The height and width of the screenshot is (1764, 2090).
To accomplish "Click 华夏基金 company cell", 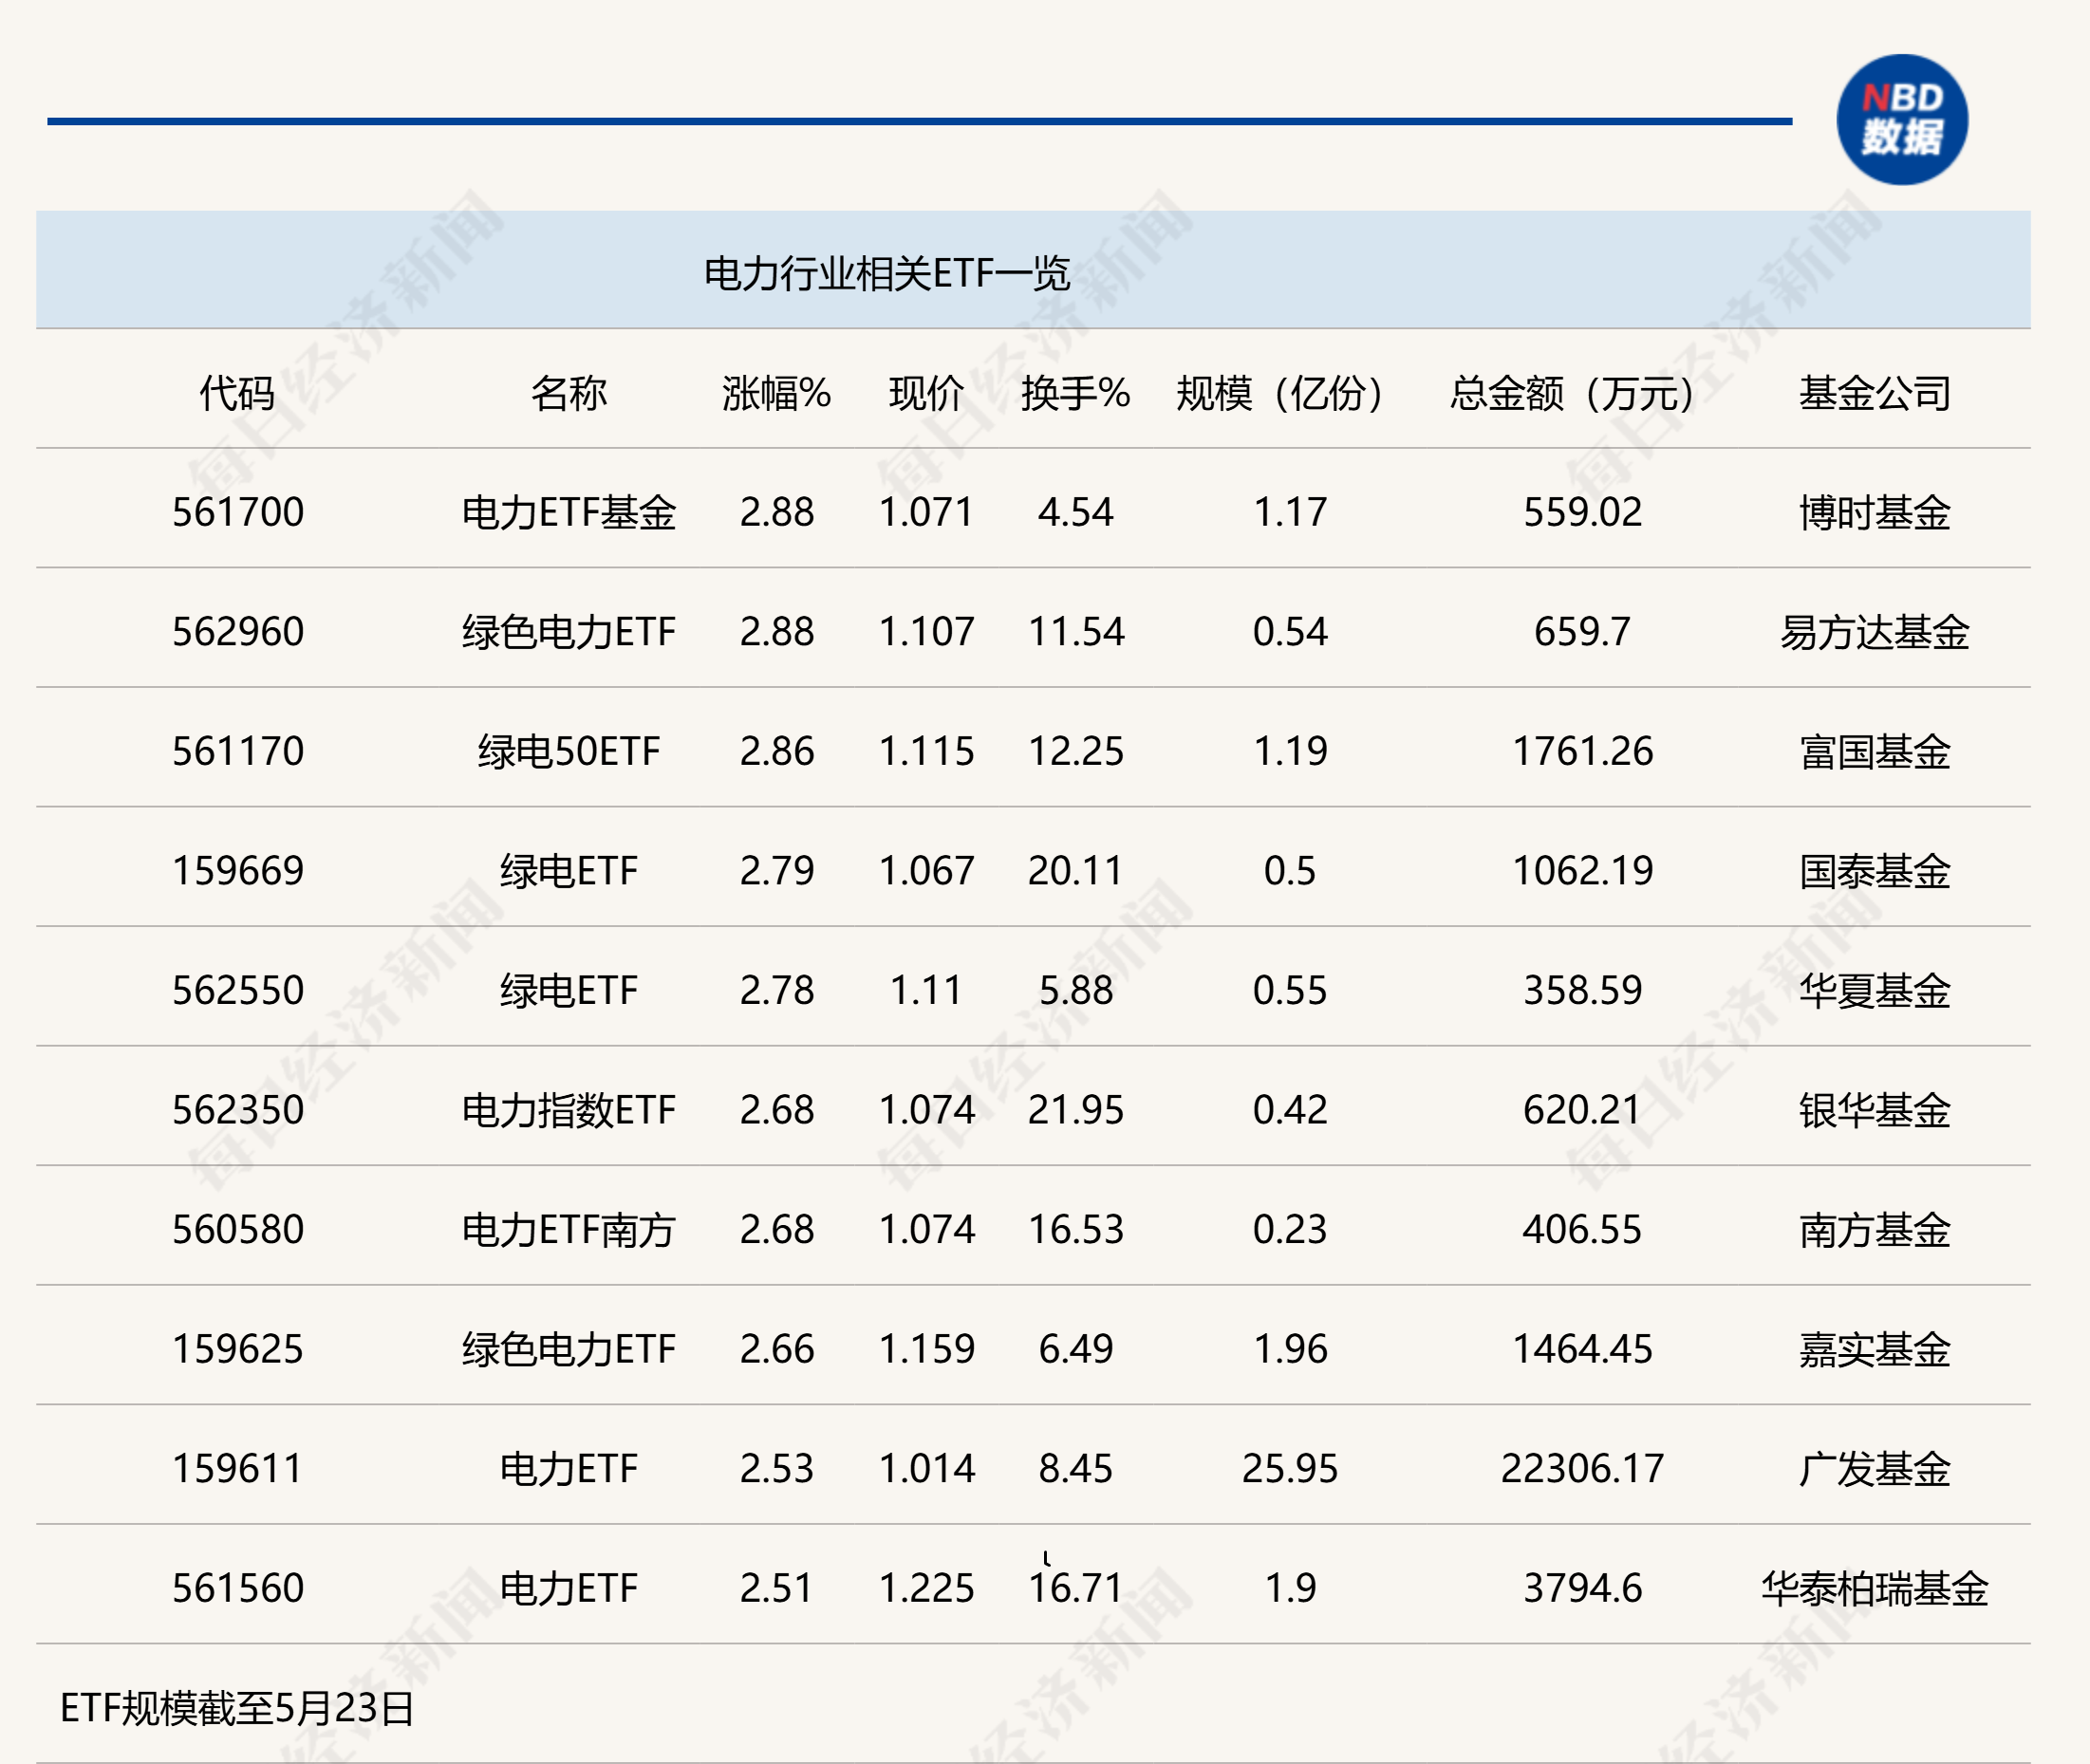I will pyautogui.click(x=1874, y=990).
